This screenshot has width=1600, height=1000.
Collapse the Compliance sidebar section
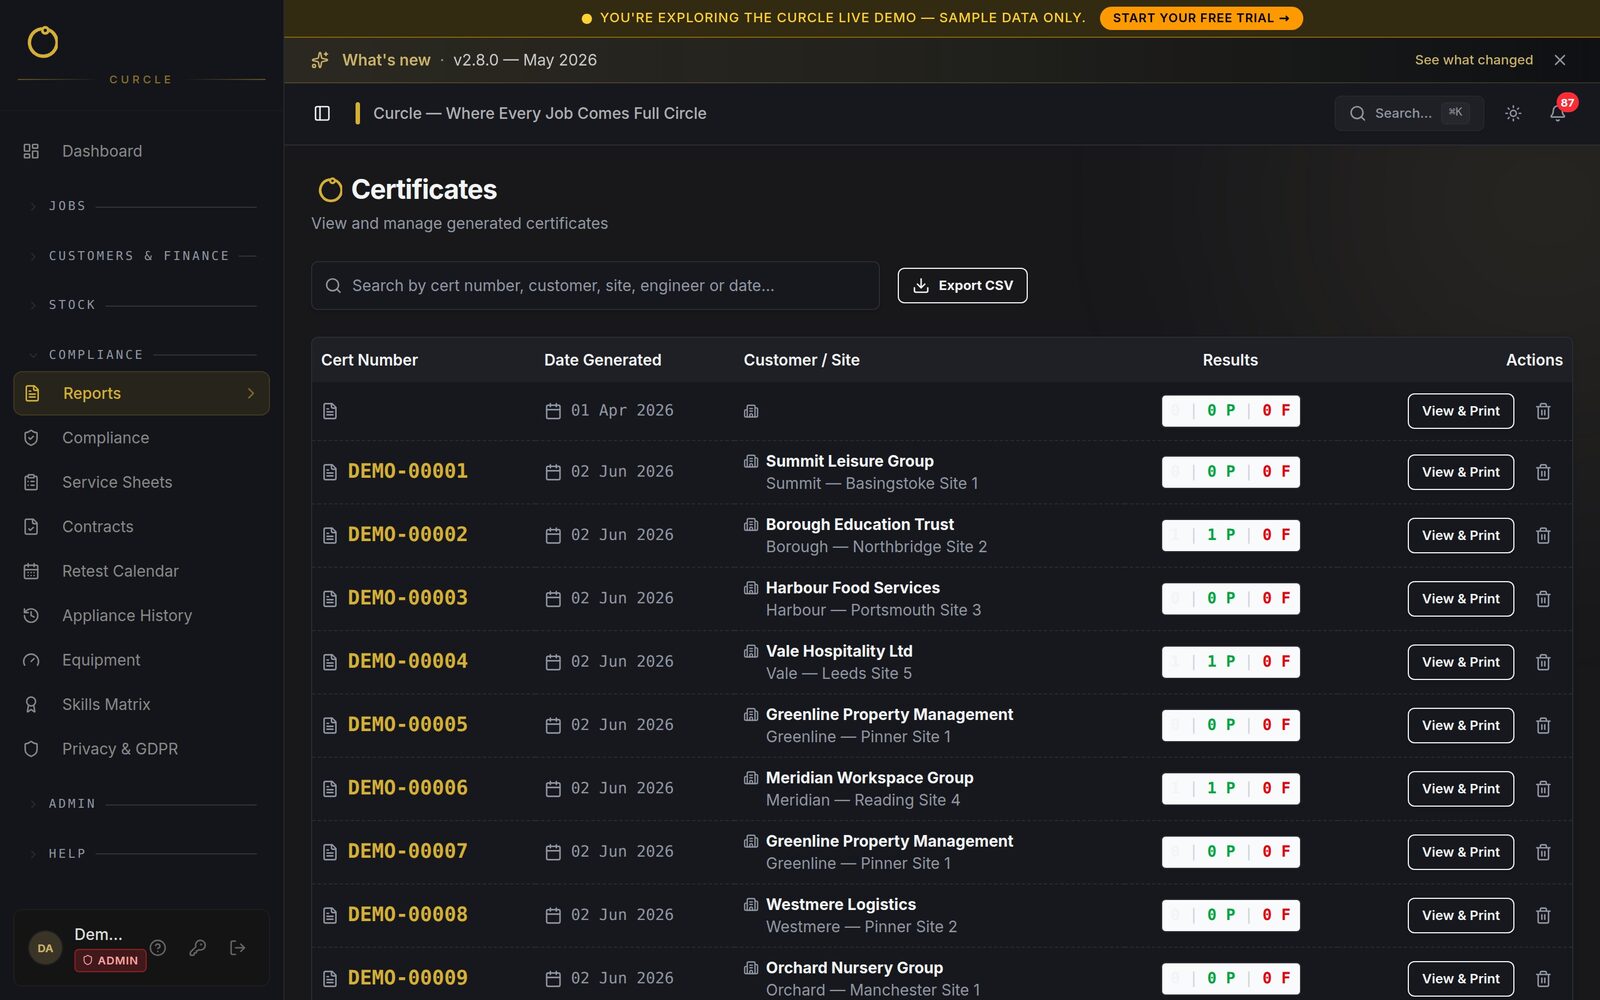[141, 355]
